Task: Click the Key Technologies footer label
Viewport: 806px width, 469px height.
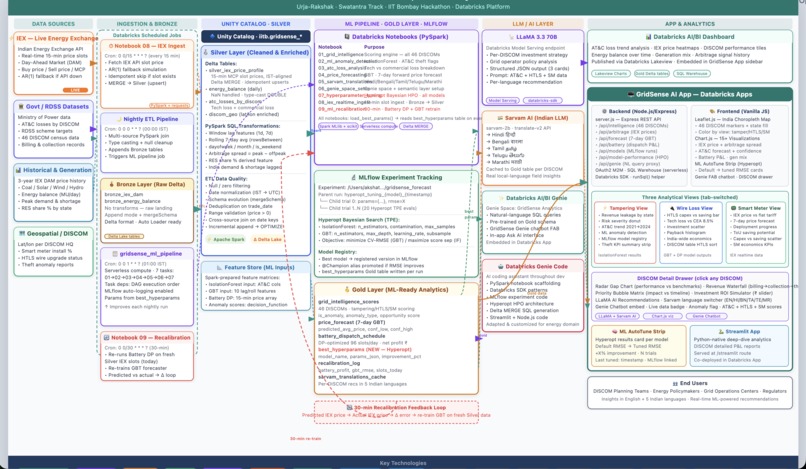Action: (x=403, y=463)
